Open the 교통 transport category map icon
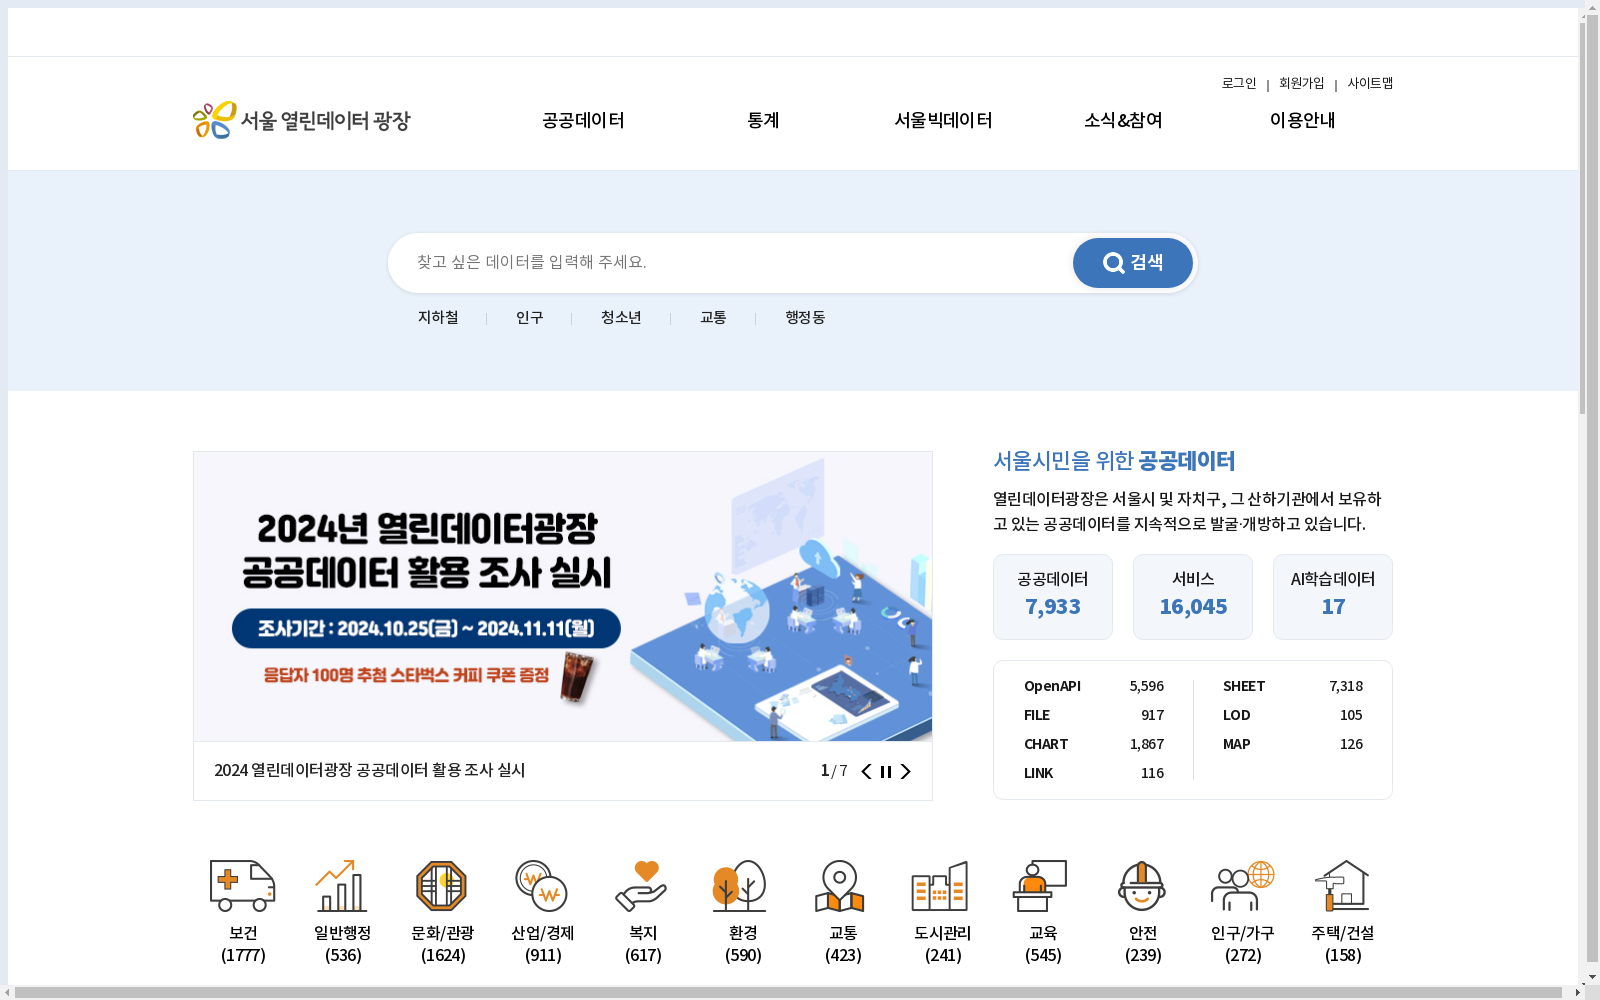The height and width of the screenshot is (1000, 1600). tap(841, 886)
